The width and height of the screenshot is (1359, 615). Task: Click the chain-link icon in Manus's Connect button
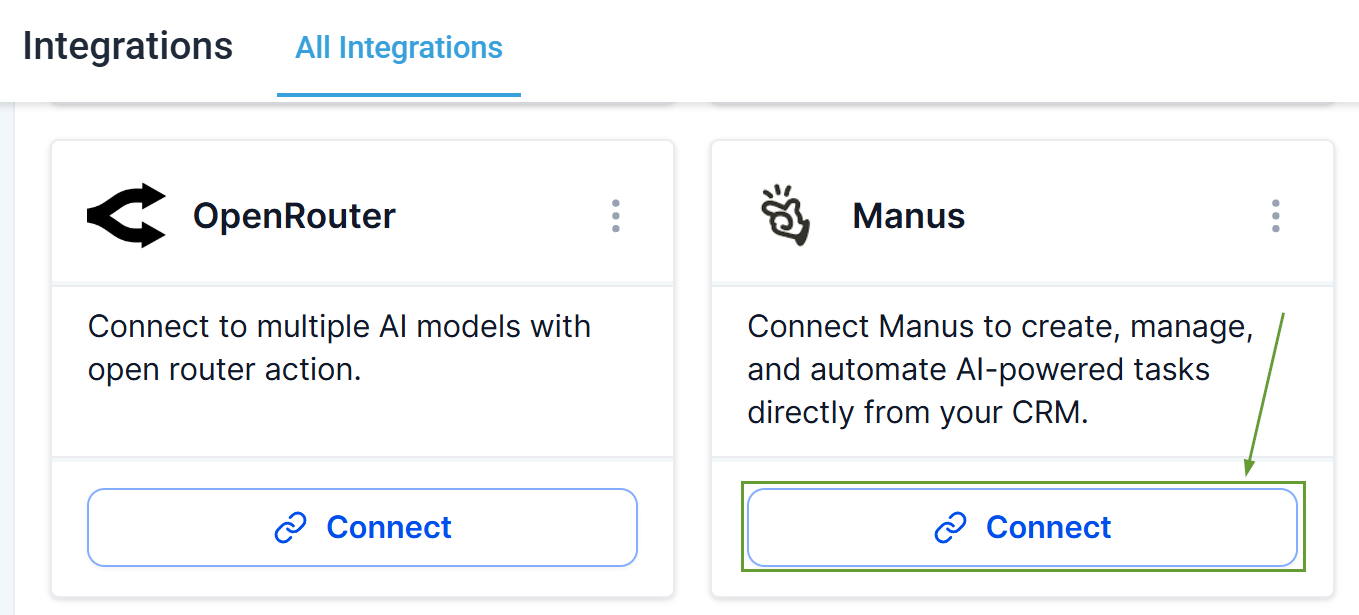[x=950, y=528]
